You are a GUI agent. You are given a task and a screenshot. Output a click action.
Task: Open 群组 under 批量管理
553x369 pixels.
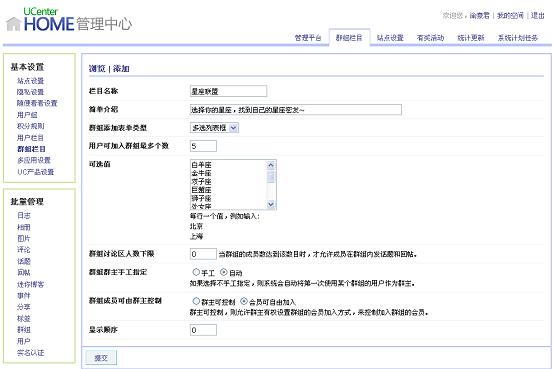coord(24,329)
